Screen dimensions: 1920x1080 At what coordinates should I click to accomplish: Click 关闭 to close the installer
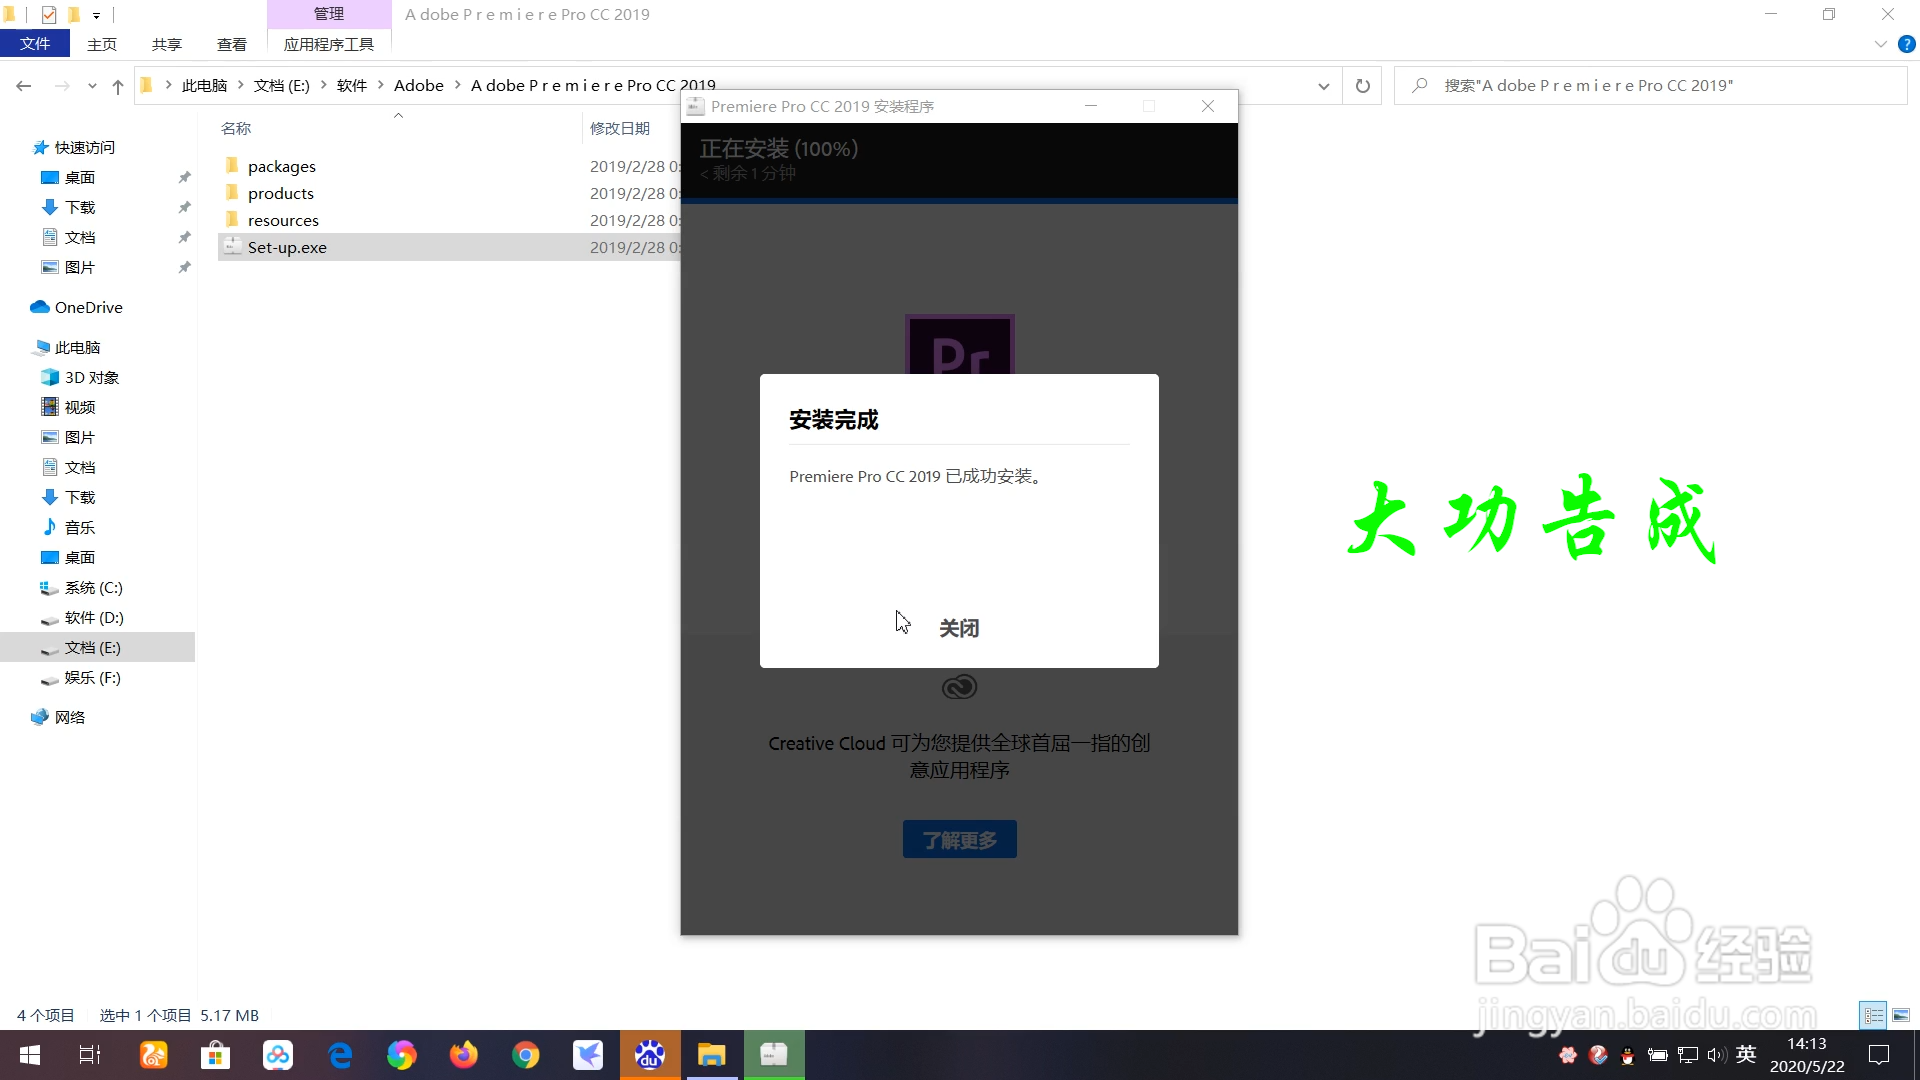point(958,627)
